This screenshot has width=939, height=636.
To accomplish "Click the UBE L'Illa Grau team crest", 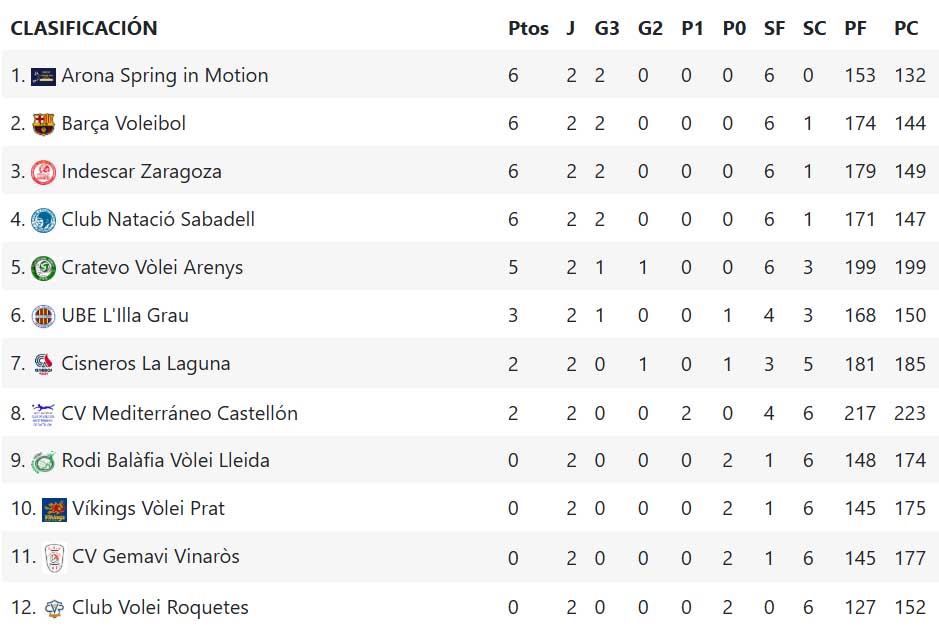I will pos(43,316).
